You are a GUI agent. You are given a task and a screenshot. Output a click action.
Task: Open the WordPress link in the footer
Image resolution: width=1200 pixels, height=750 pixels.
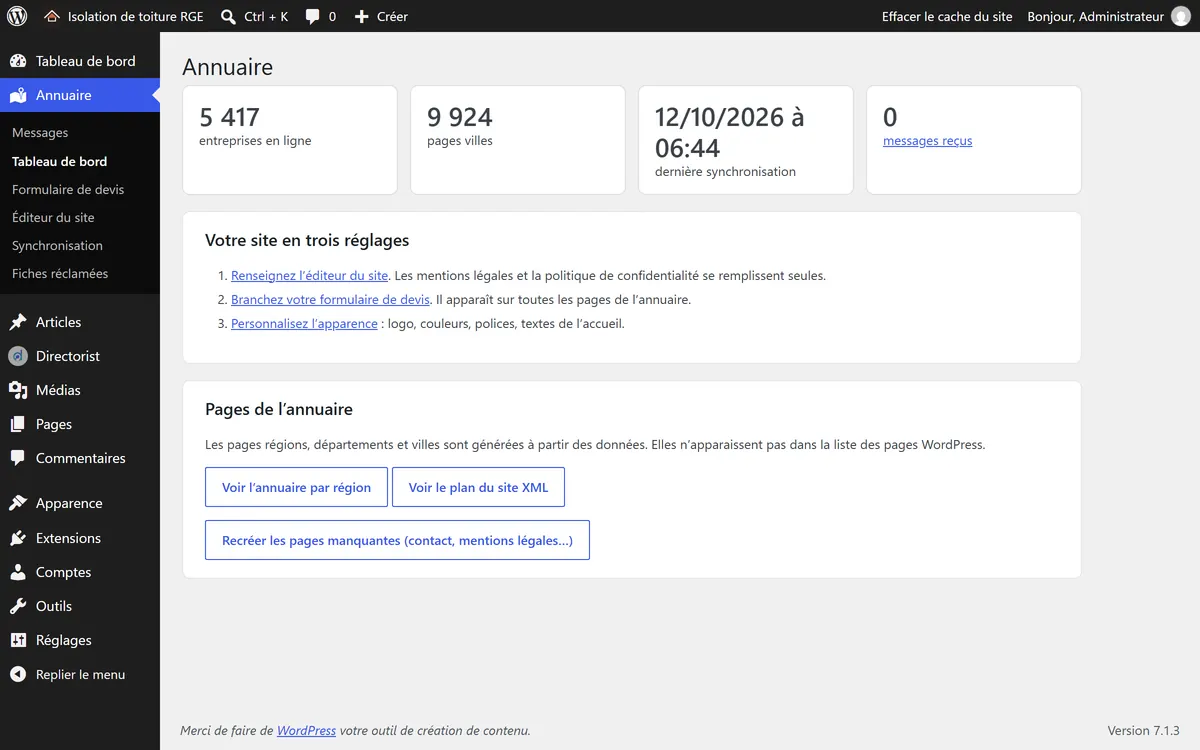[306, 730]
